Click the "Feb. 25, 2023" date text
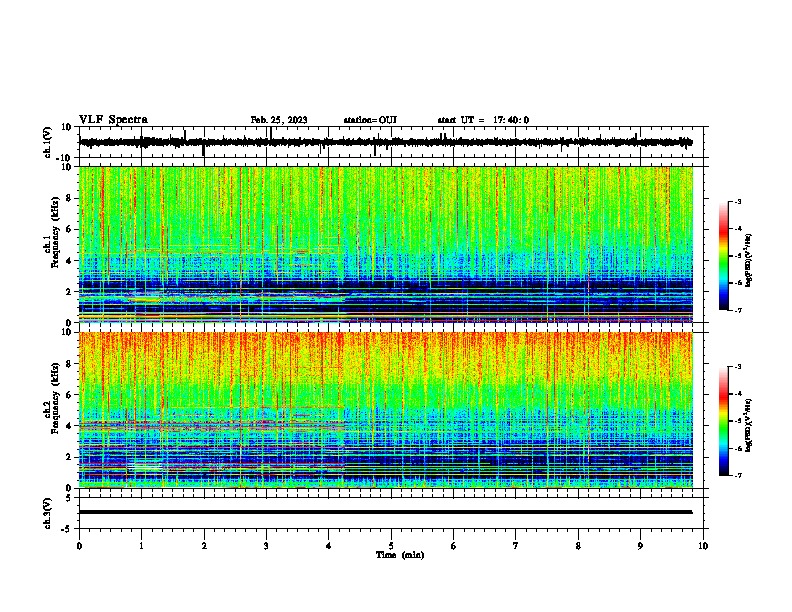The image size is (792, 612). point(279,120)
